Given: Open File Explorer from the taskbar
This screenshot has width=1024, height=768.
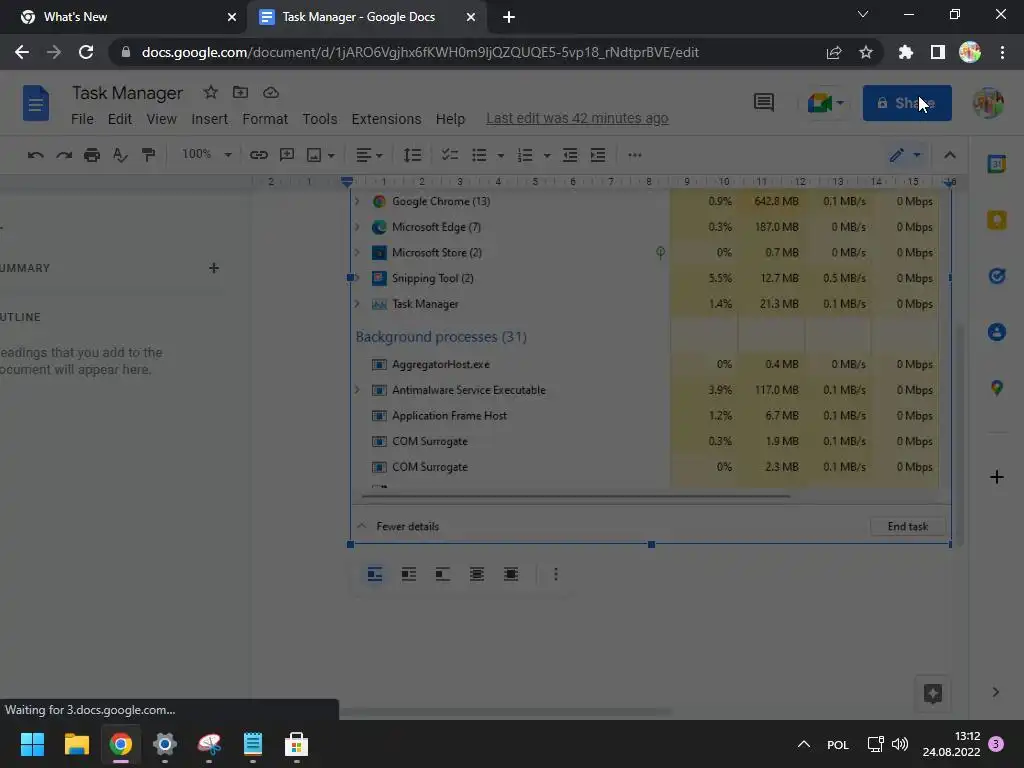Looking at the screenshot, I should 76,744.
